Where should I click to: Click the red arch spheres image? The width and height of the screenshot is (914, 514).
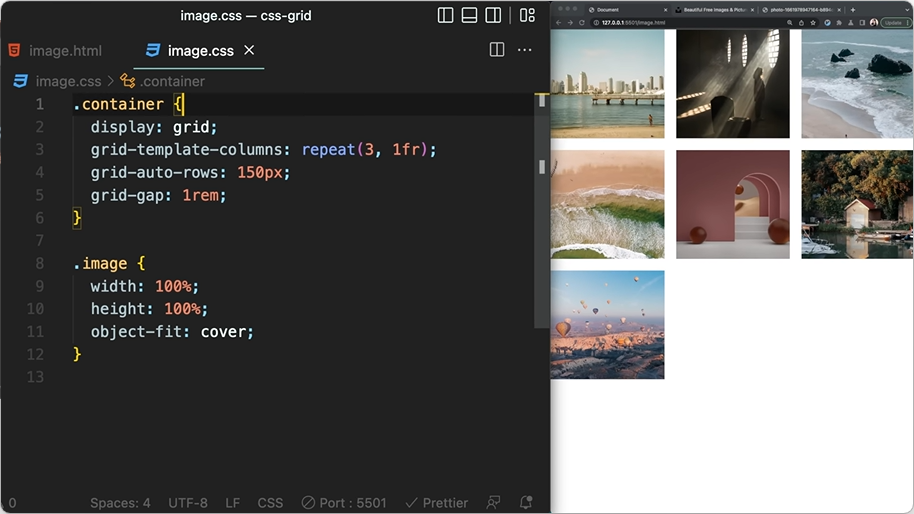tap(733, 204)
